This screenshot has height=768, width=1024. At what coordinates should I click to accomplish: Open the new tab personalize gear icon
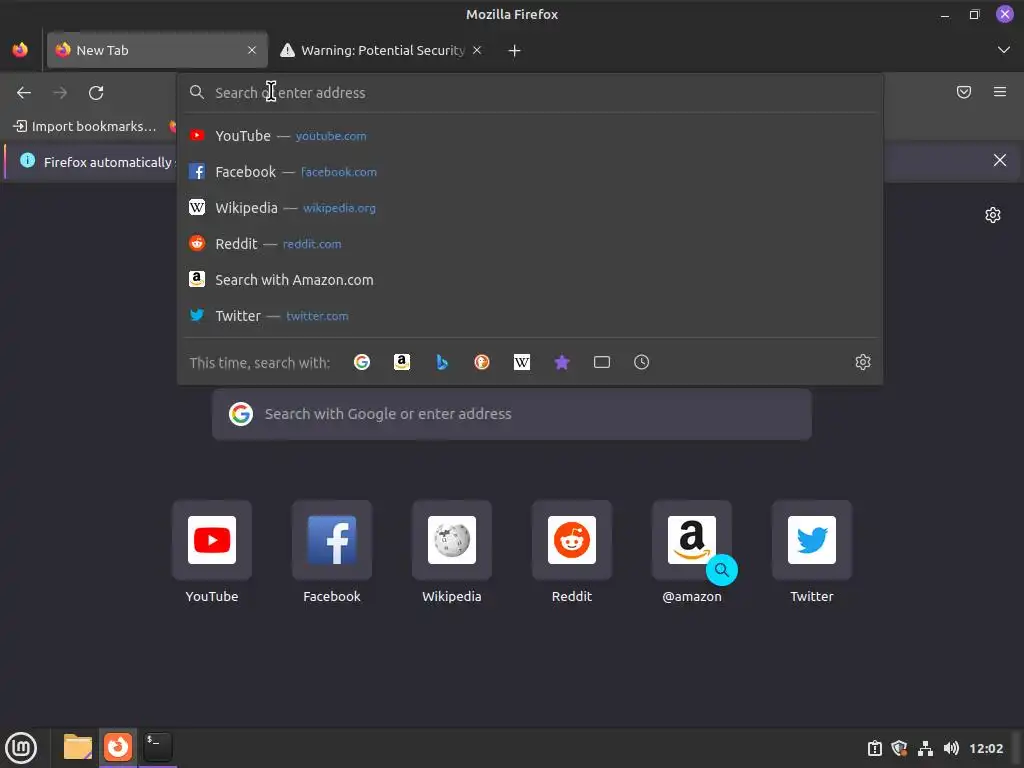click(x=993, y=215)
